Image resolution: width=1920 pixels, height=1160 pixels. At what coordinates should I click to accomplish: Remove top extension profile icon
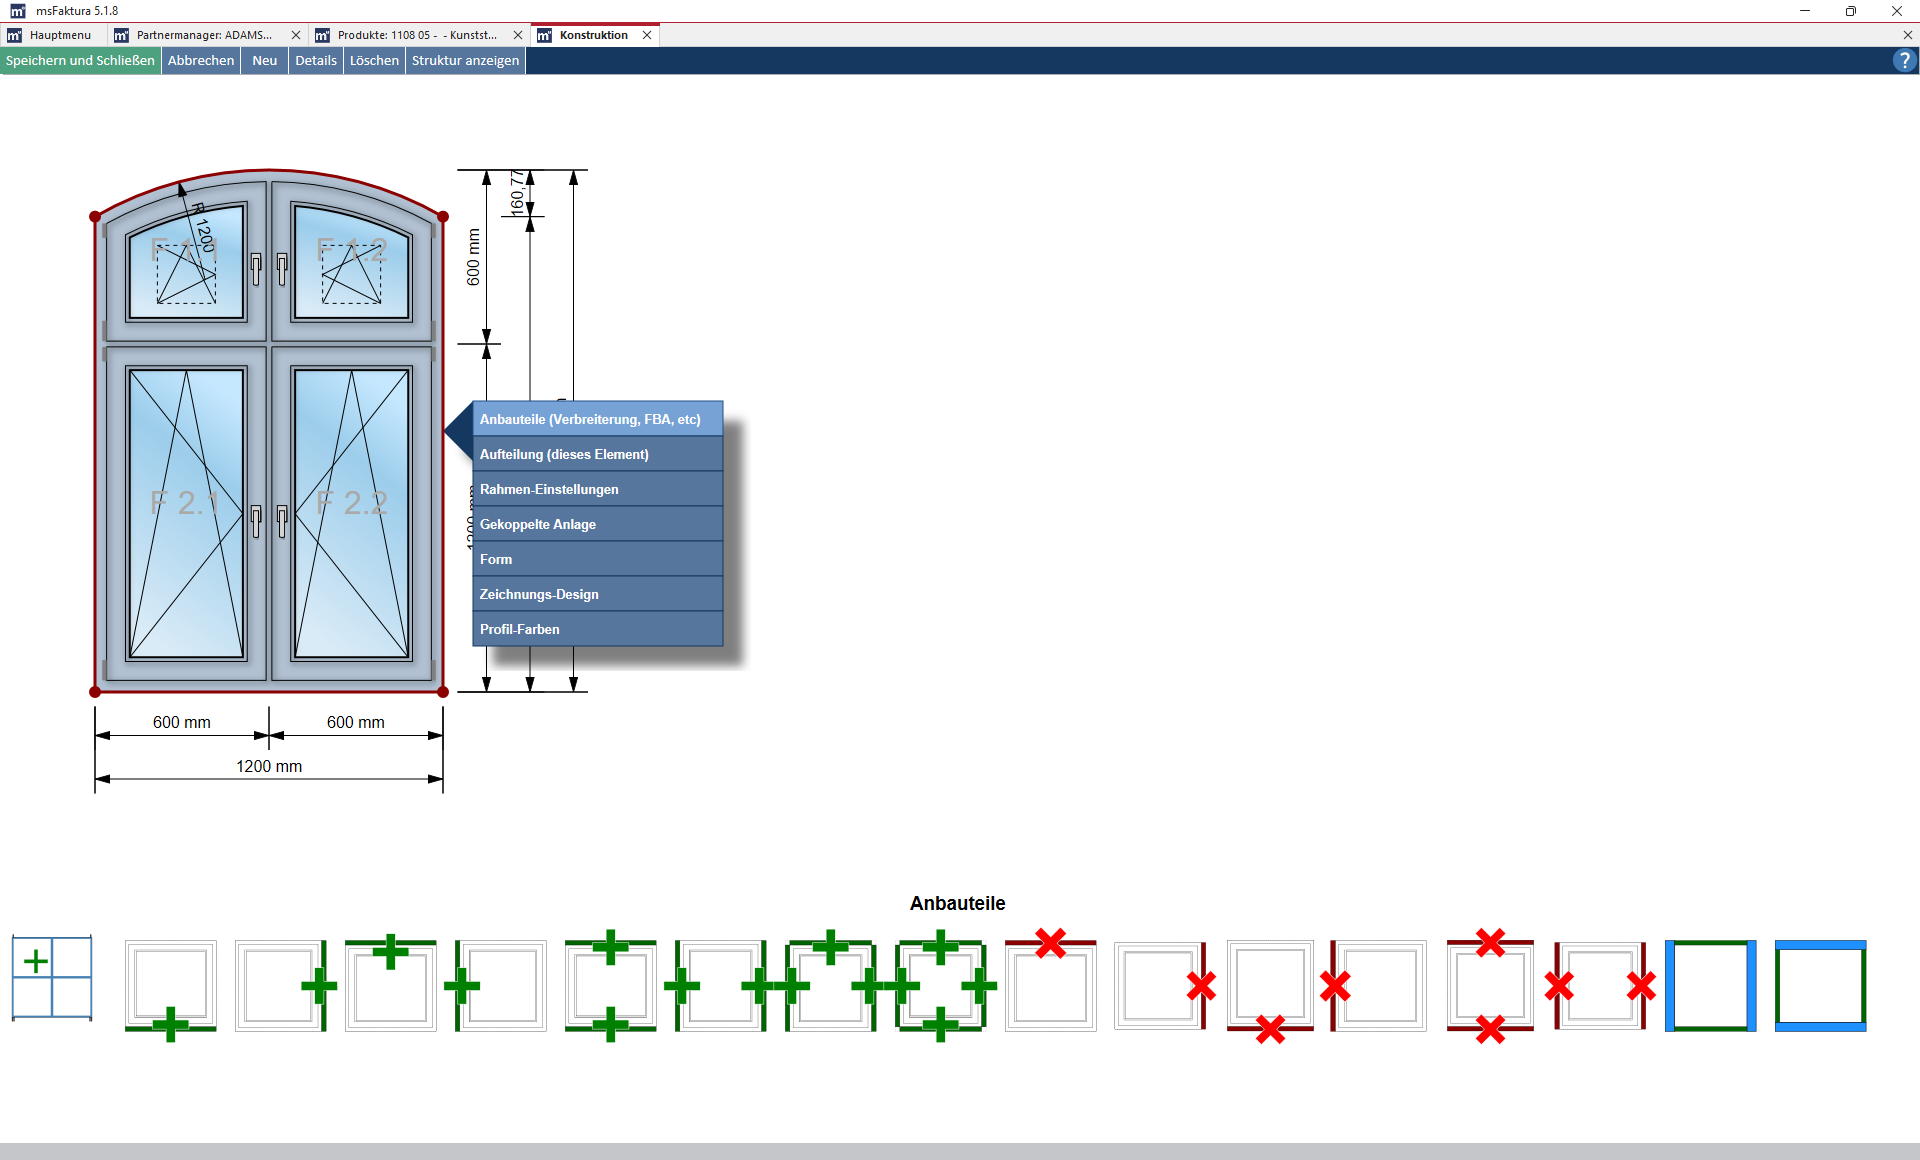tap(1050, 986)
